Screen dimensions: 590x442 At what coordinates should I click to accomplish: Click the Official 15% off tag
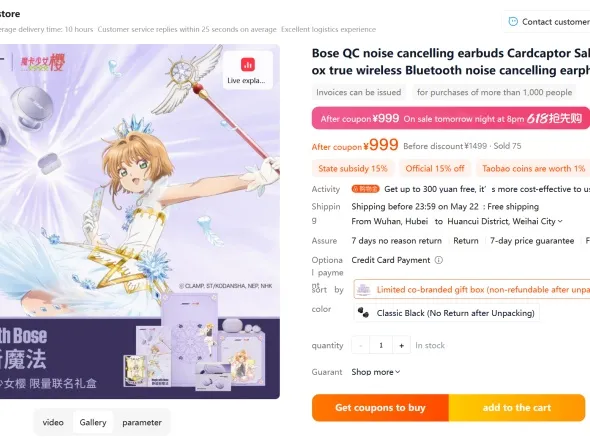pos(435,169)
